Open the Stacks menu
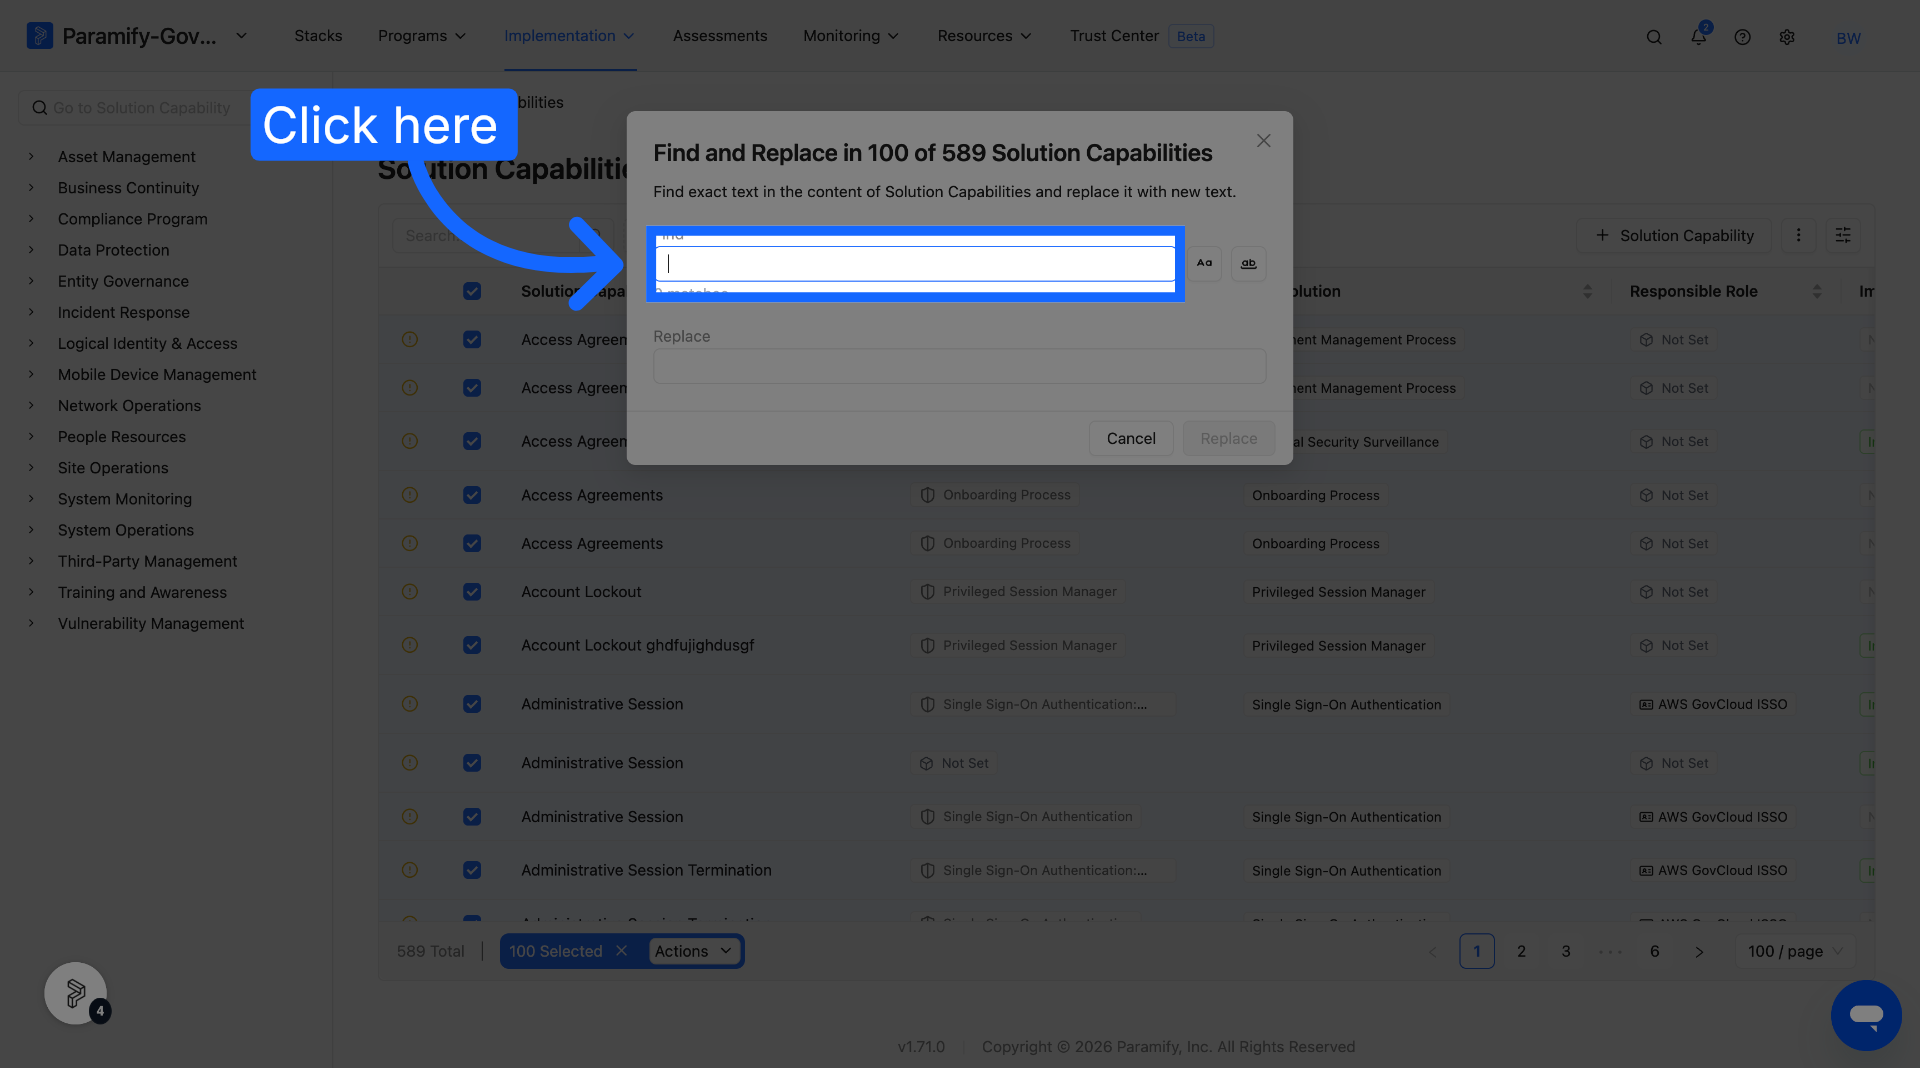Viewport: 1920px width, 1068px height. 318,36
